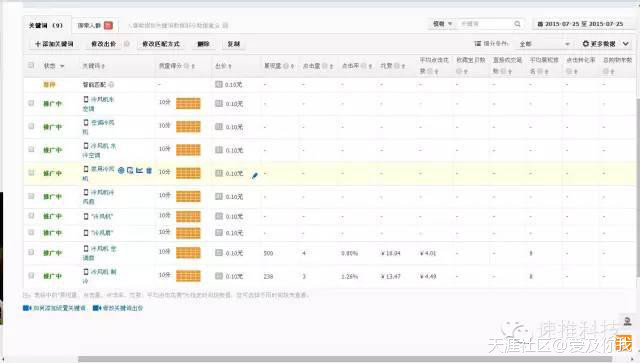
Task: Switch to the 搜索人群 tab
Action: (x=95, y=25)
